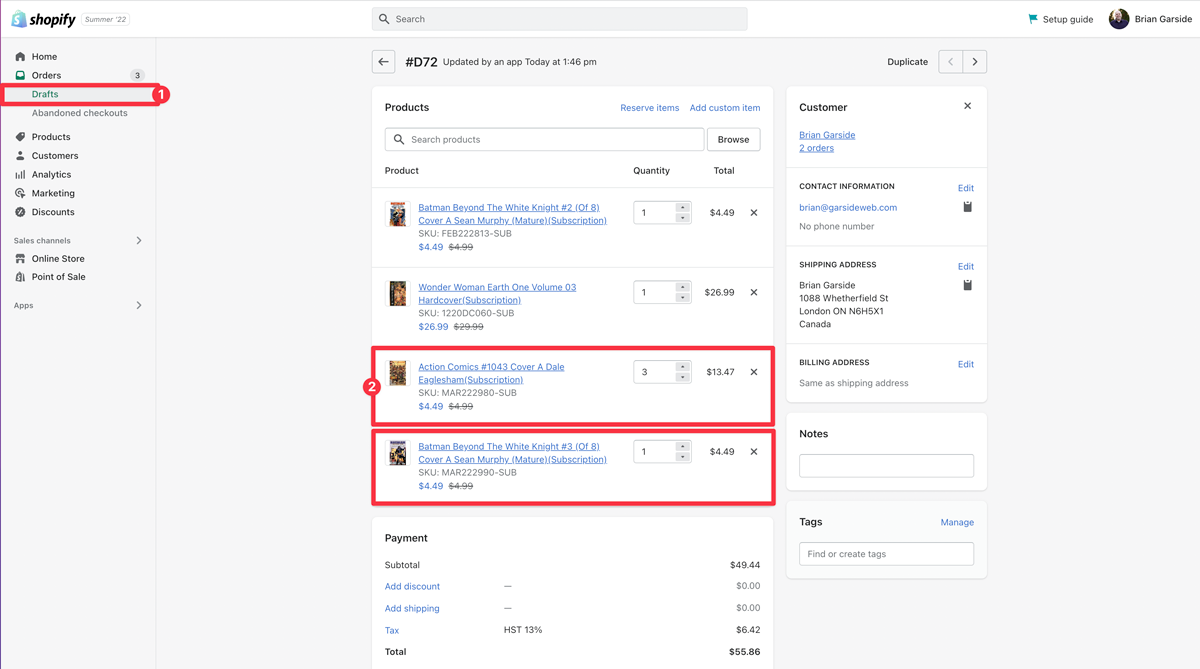The width and height of the screenshot is (1200, 669).
Task: Focus the Search products field
Action: (x=545, y=139)
